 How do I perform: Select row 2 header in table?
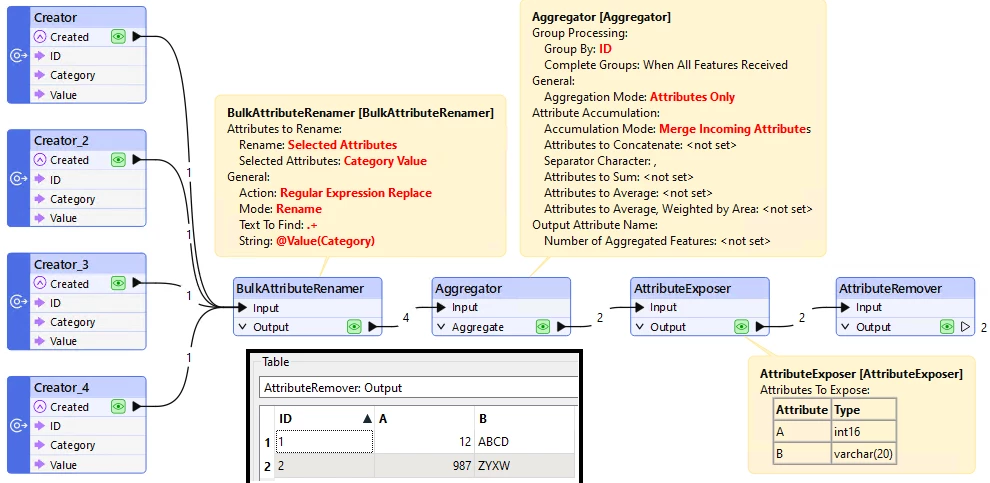point(267,466)
